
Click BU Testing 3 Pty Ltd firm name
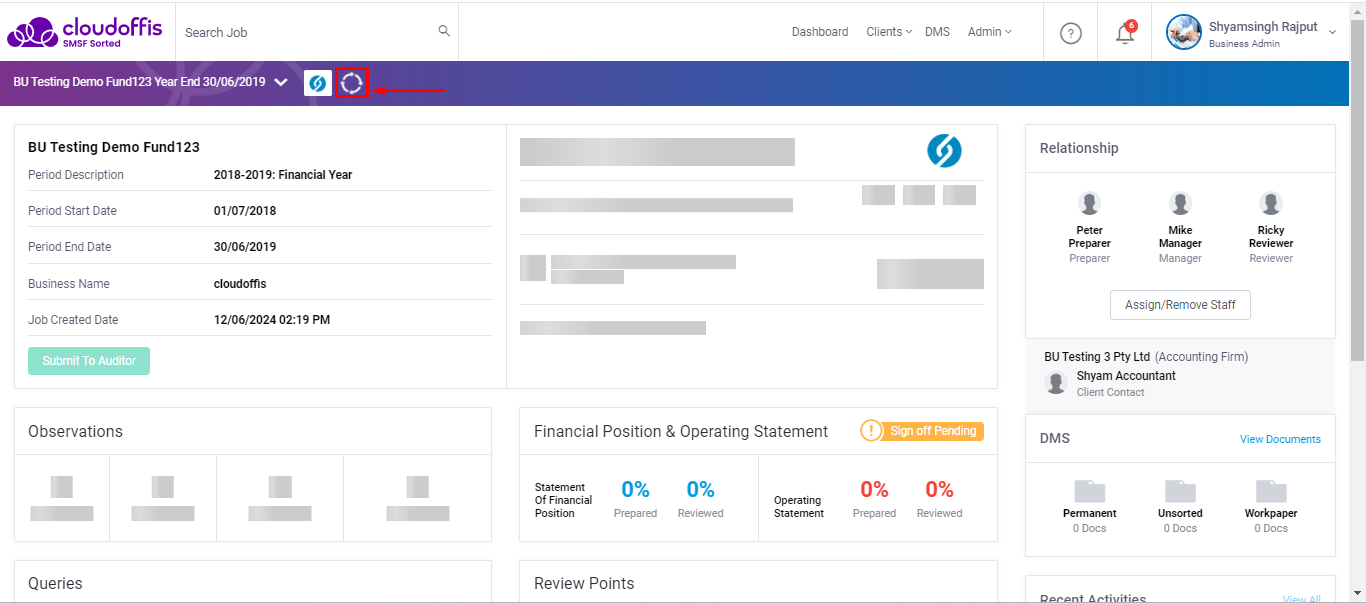pos(1098,357)
